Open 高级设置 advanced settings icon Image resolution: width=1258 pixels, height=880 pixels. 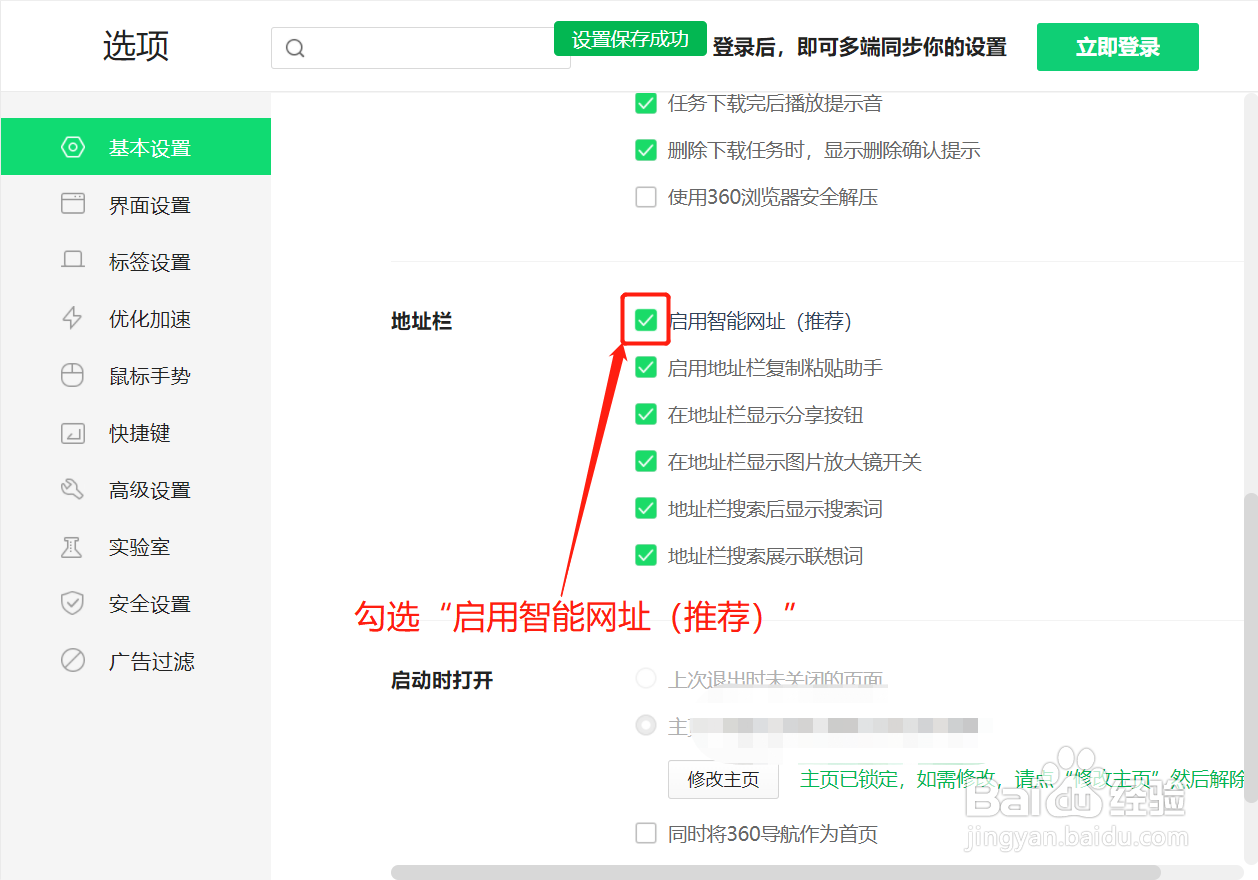pos(72,489)
